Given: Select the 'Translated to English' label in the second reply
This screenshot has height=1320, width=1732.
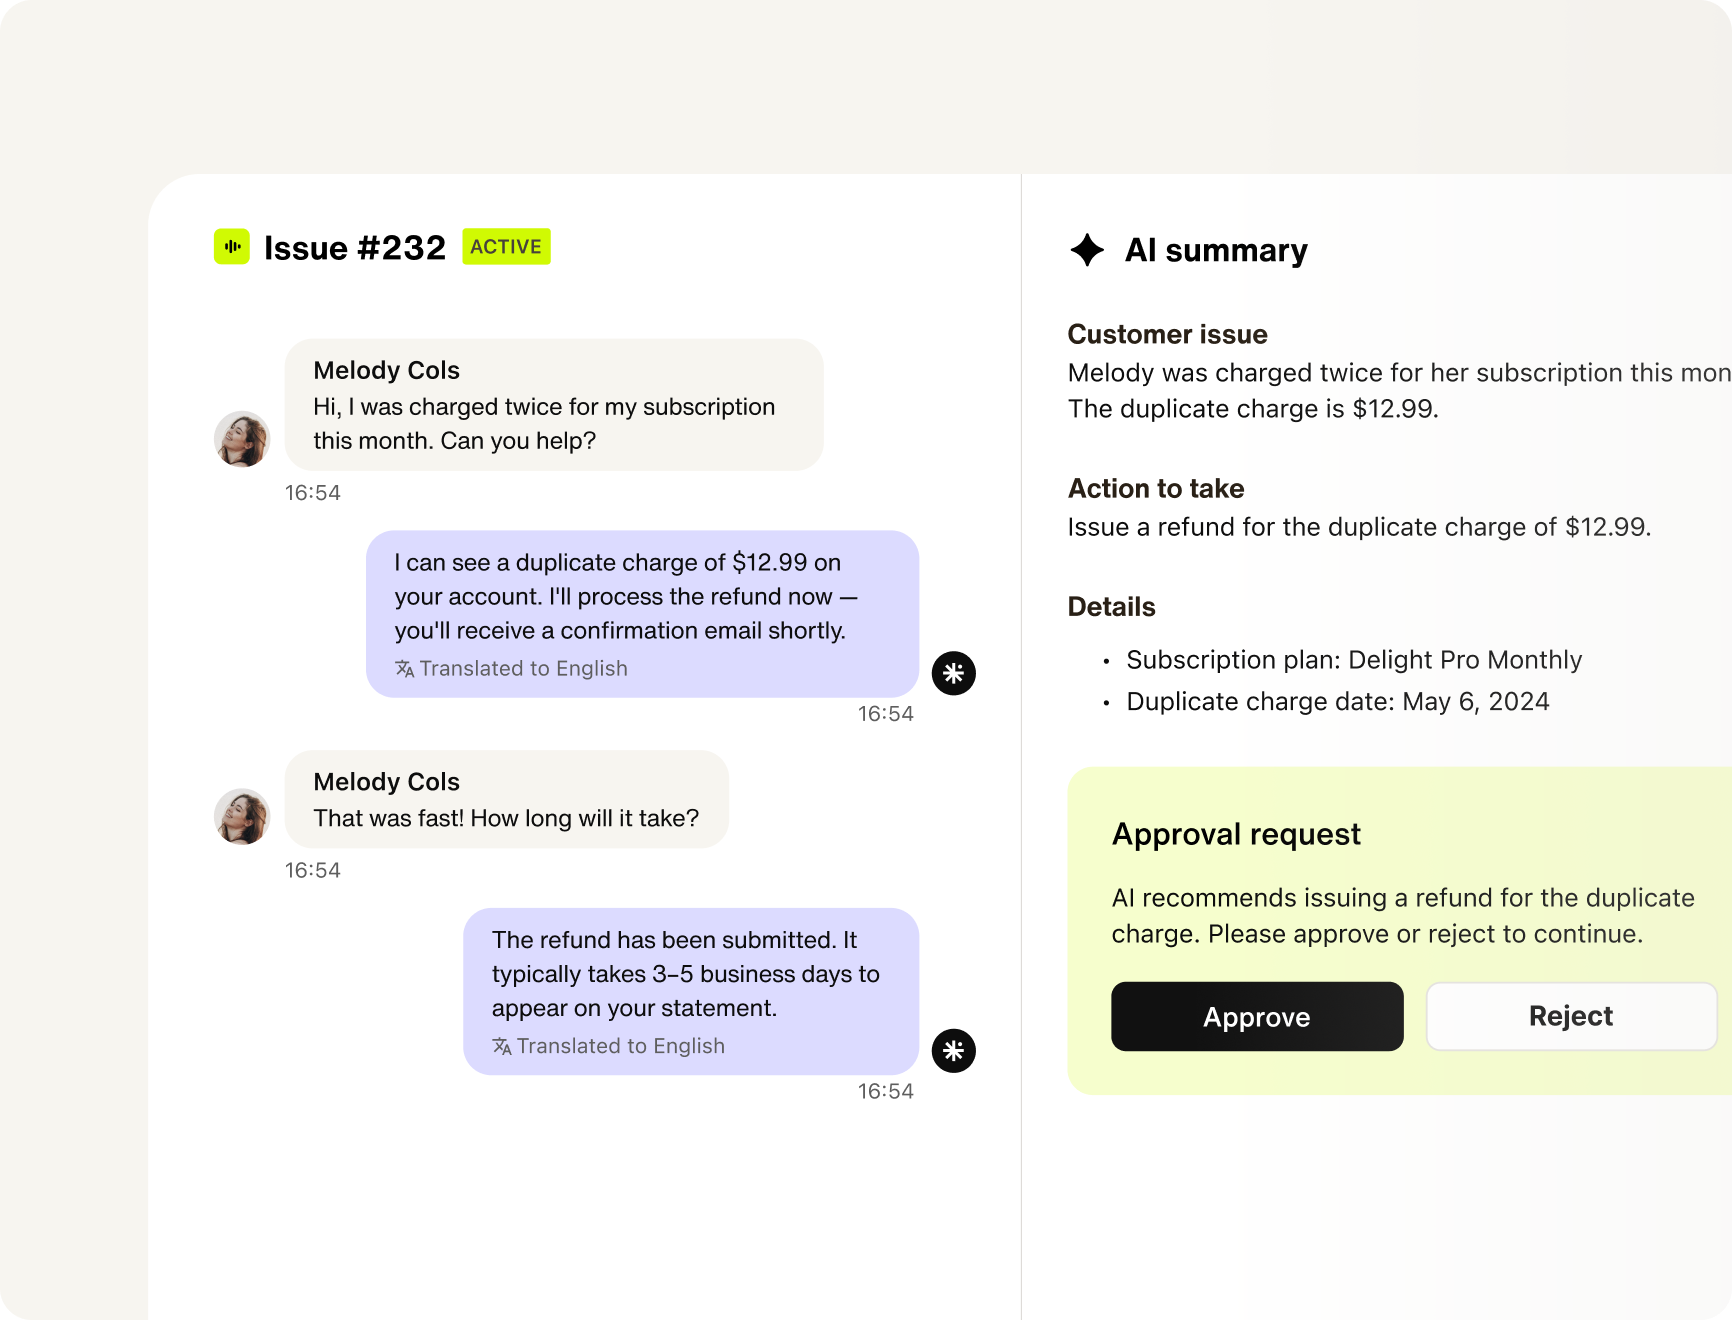Looking at the screenshot, I should point(620,1046).
